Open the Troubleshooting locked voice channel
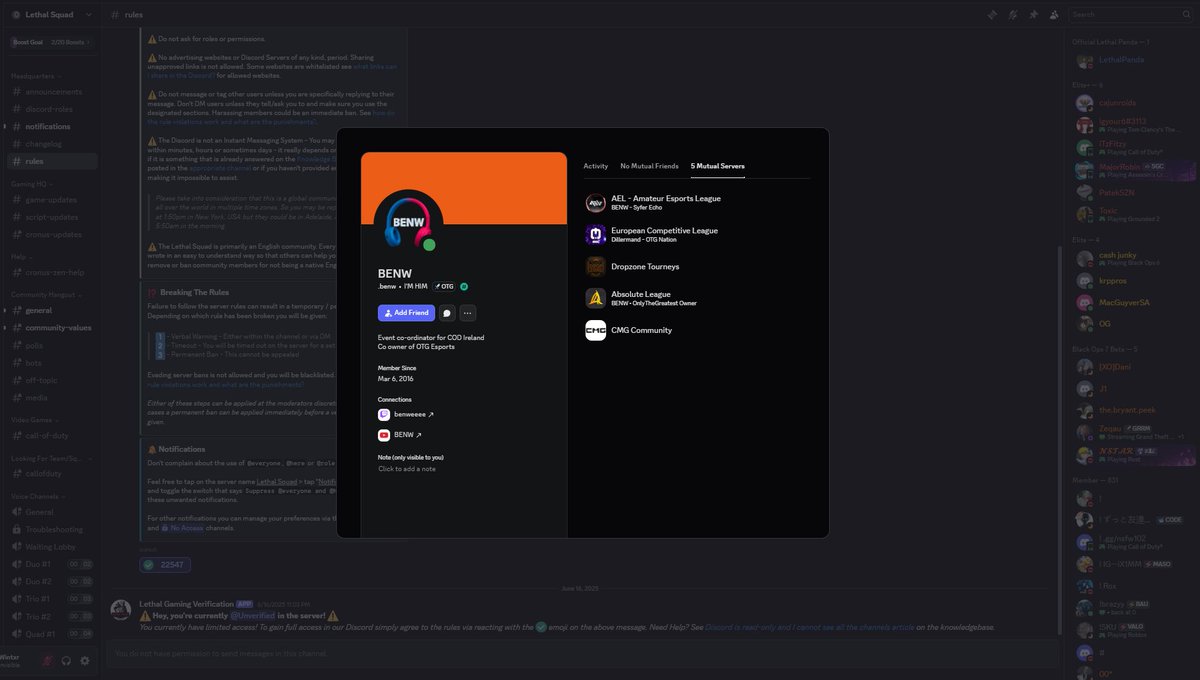 coord(53,529)
